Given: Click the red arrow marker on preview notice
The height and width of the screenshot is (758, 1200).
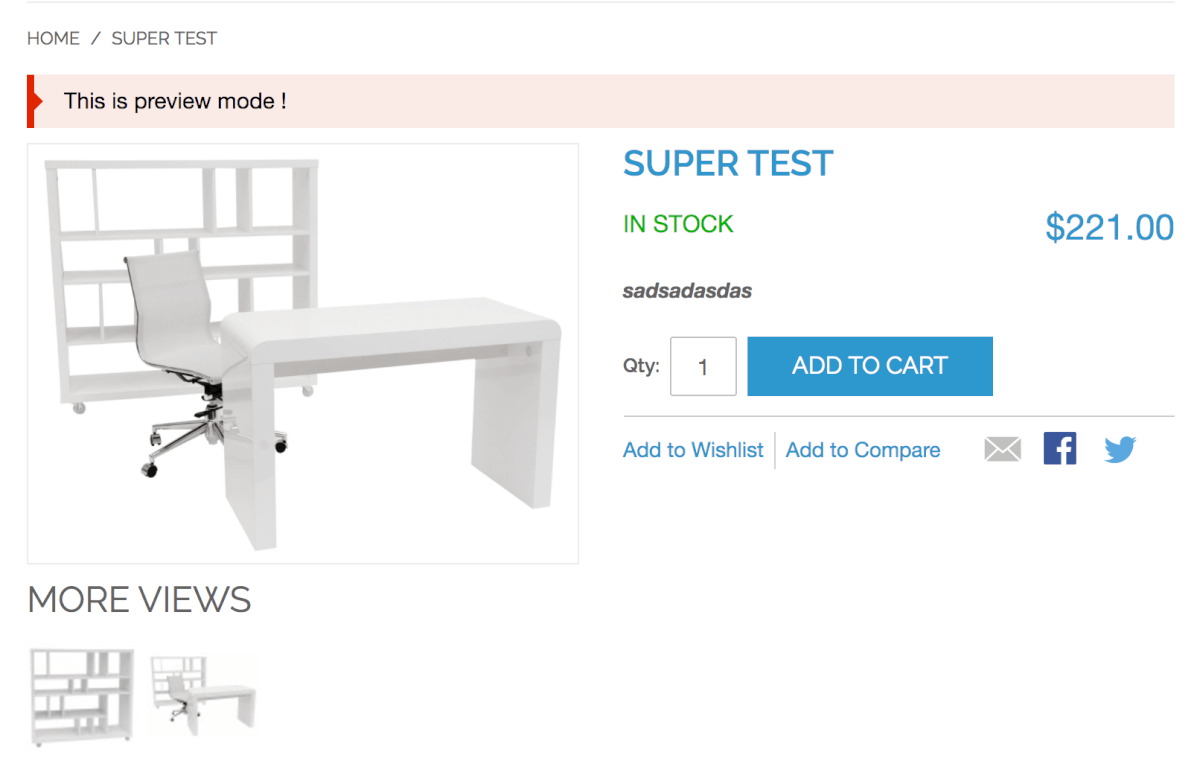Looking at the screenshot, I should pos(34,101).
